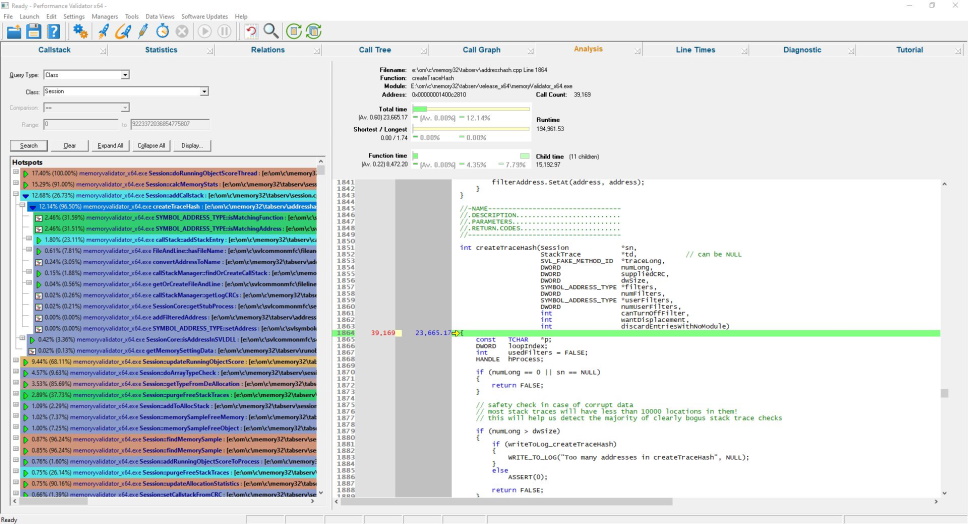Expand the SessionCore::isAddressInSVLDLL tree node
This screenshot has width=968, height=524.
22,338
